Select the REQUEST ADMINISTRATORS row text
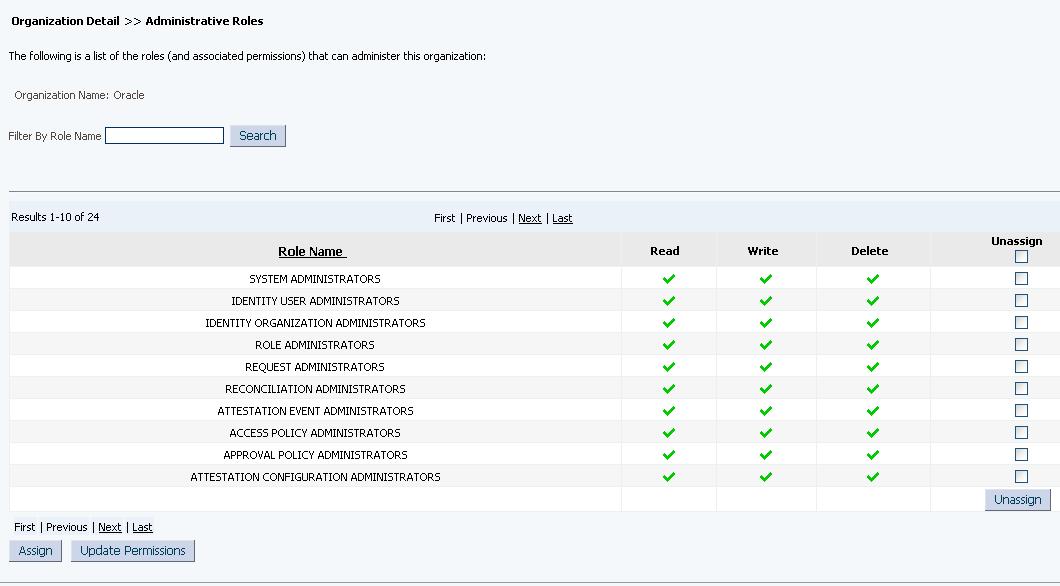Viewport: 1060px width, 586px height. click(315, 367)
